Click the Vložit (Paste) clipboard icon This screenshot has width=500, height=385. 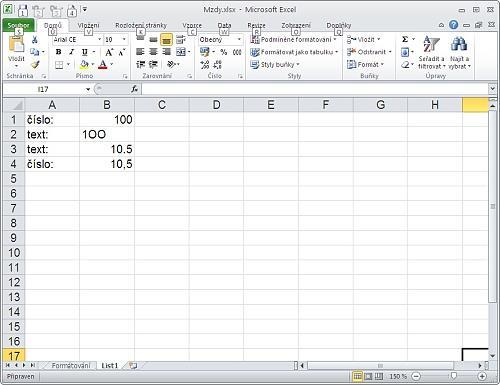click(16, 44)
